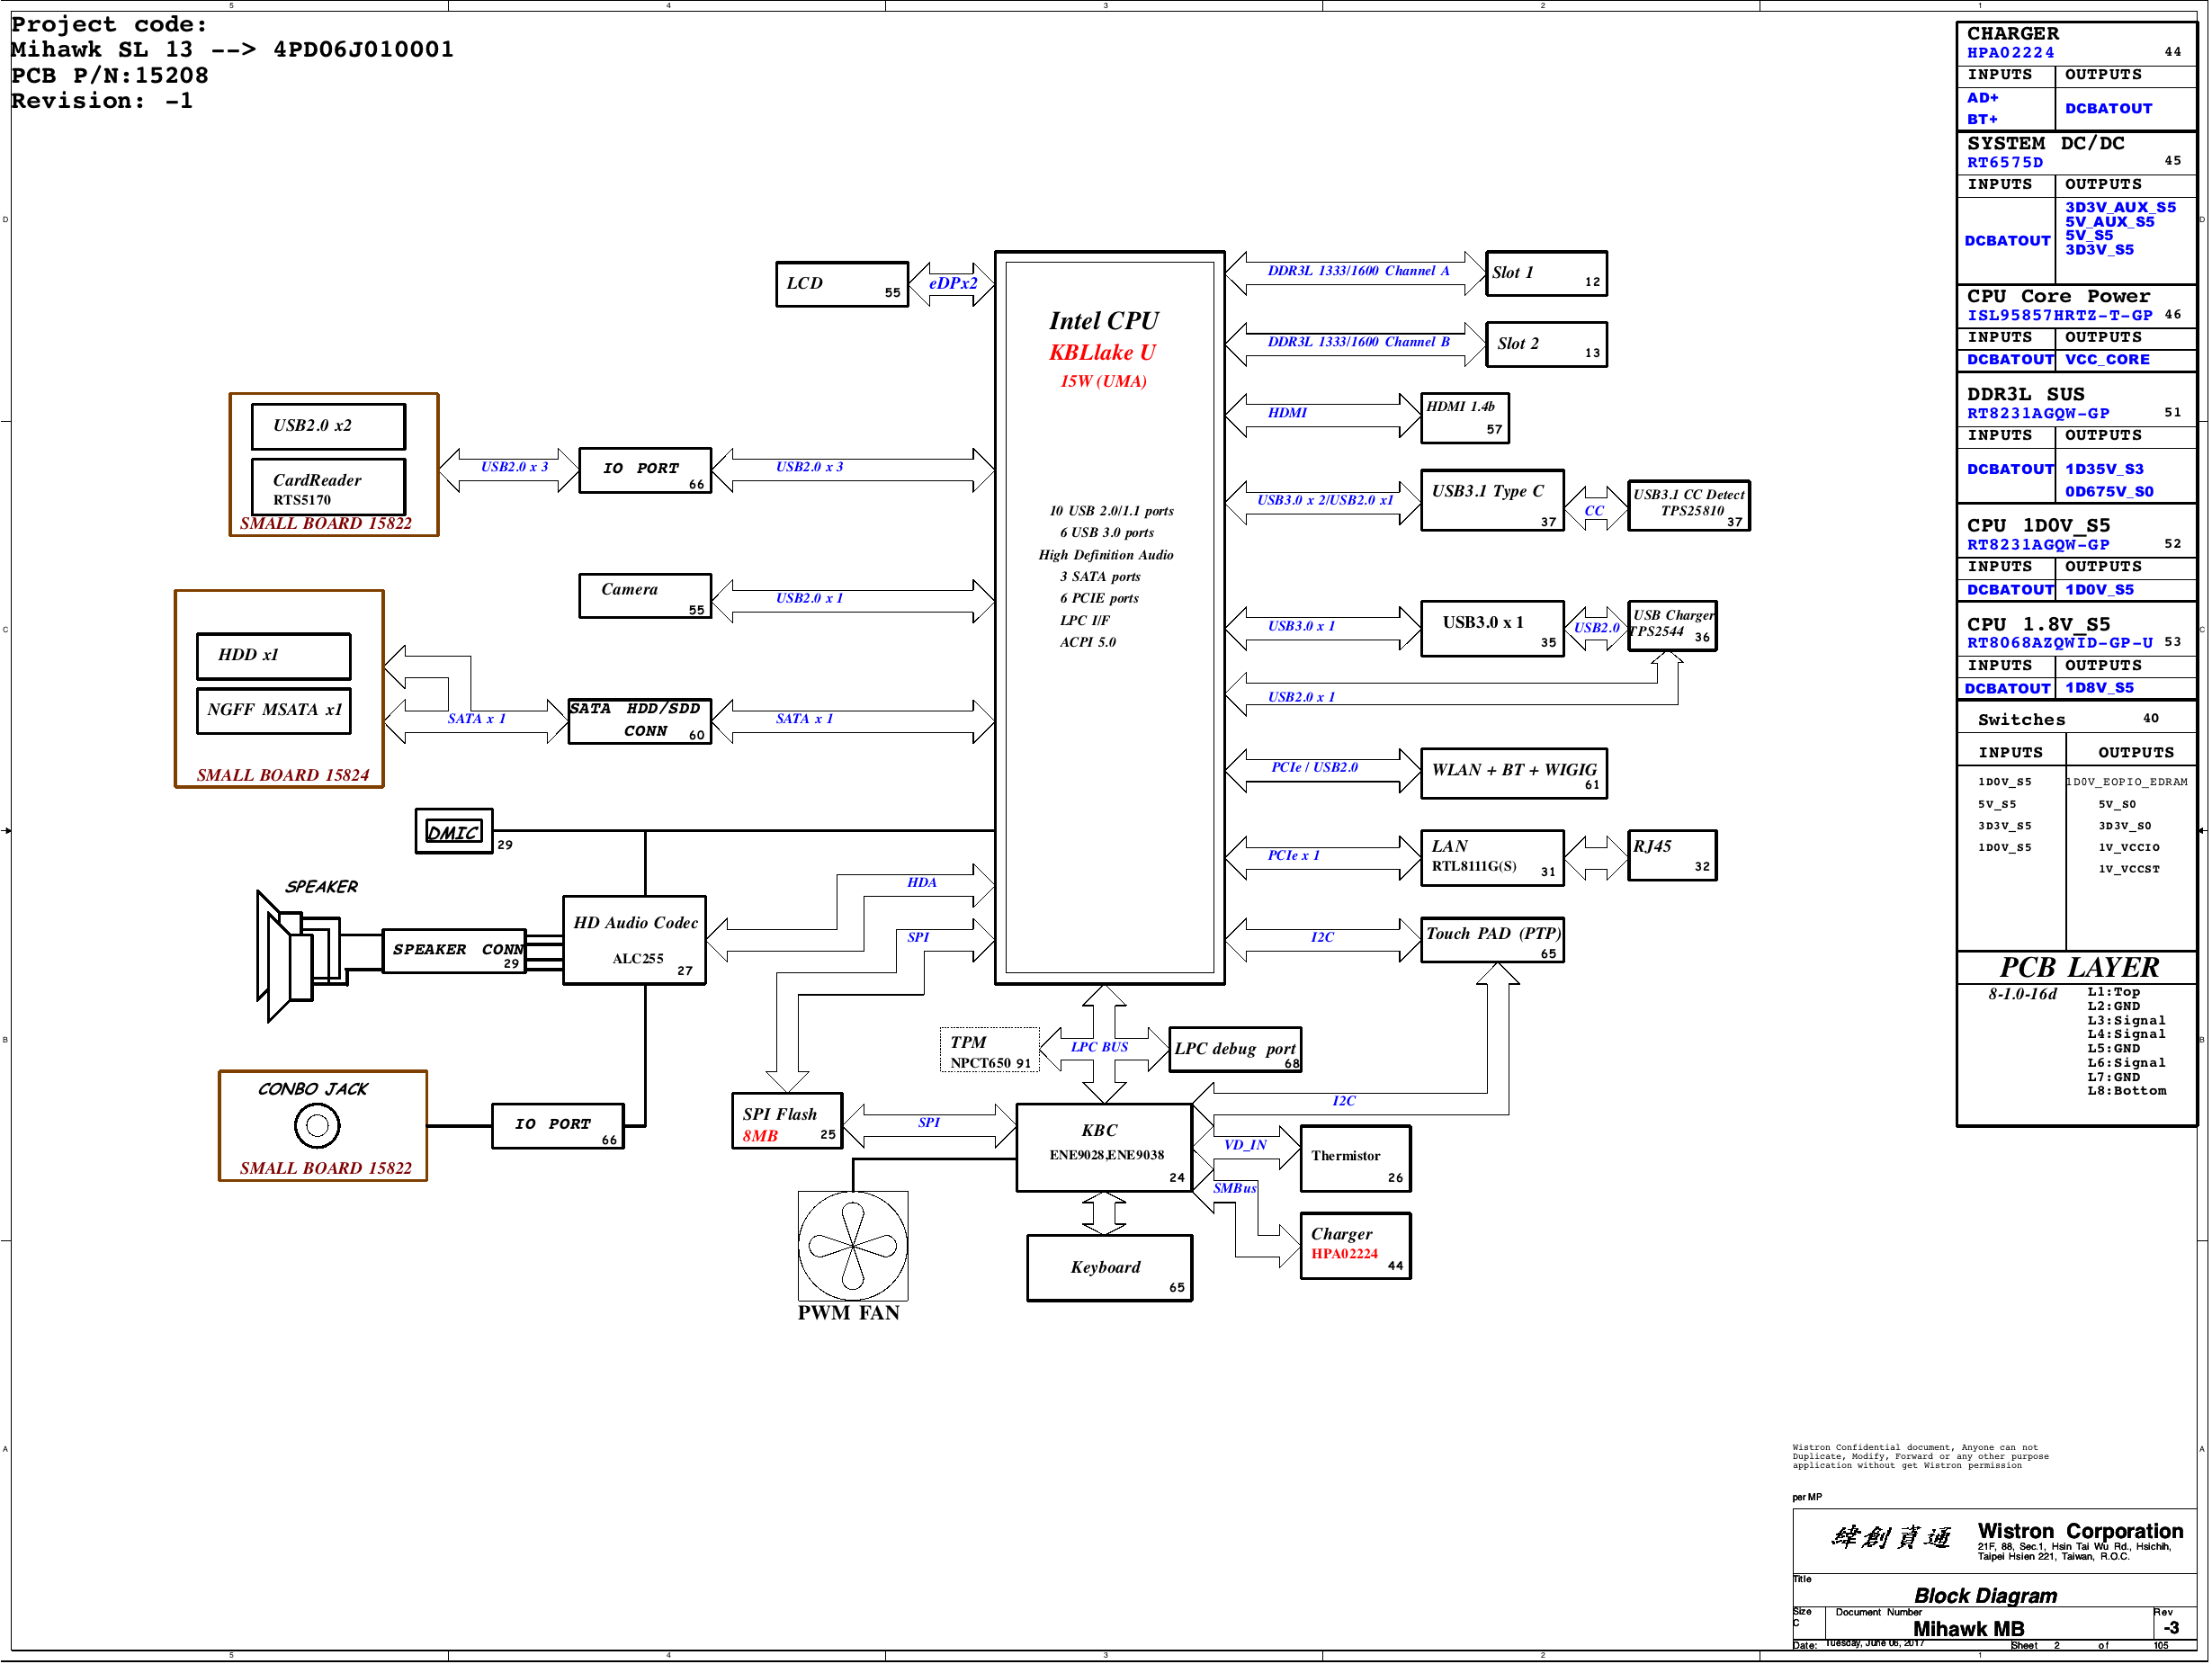Click the eDPx2 double arrow
Image resolution: width=2212 pixels, height=1664 pixels.
[x=952, y=284]
